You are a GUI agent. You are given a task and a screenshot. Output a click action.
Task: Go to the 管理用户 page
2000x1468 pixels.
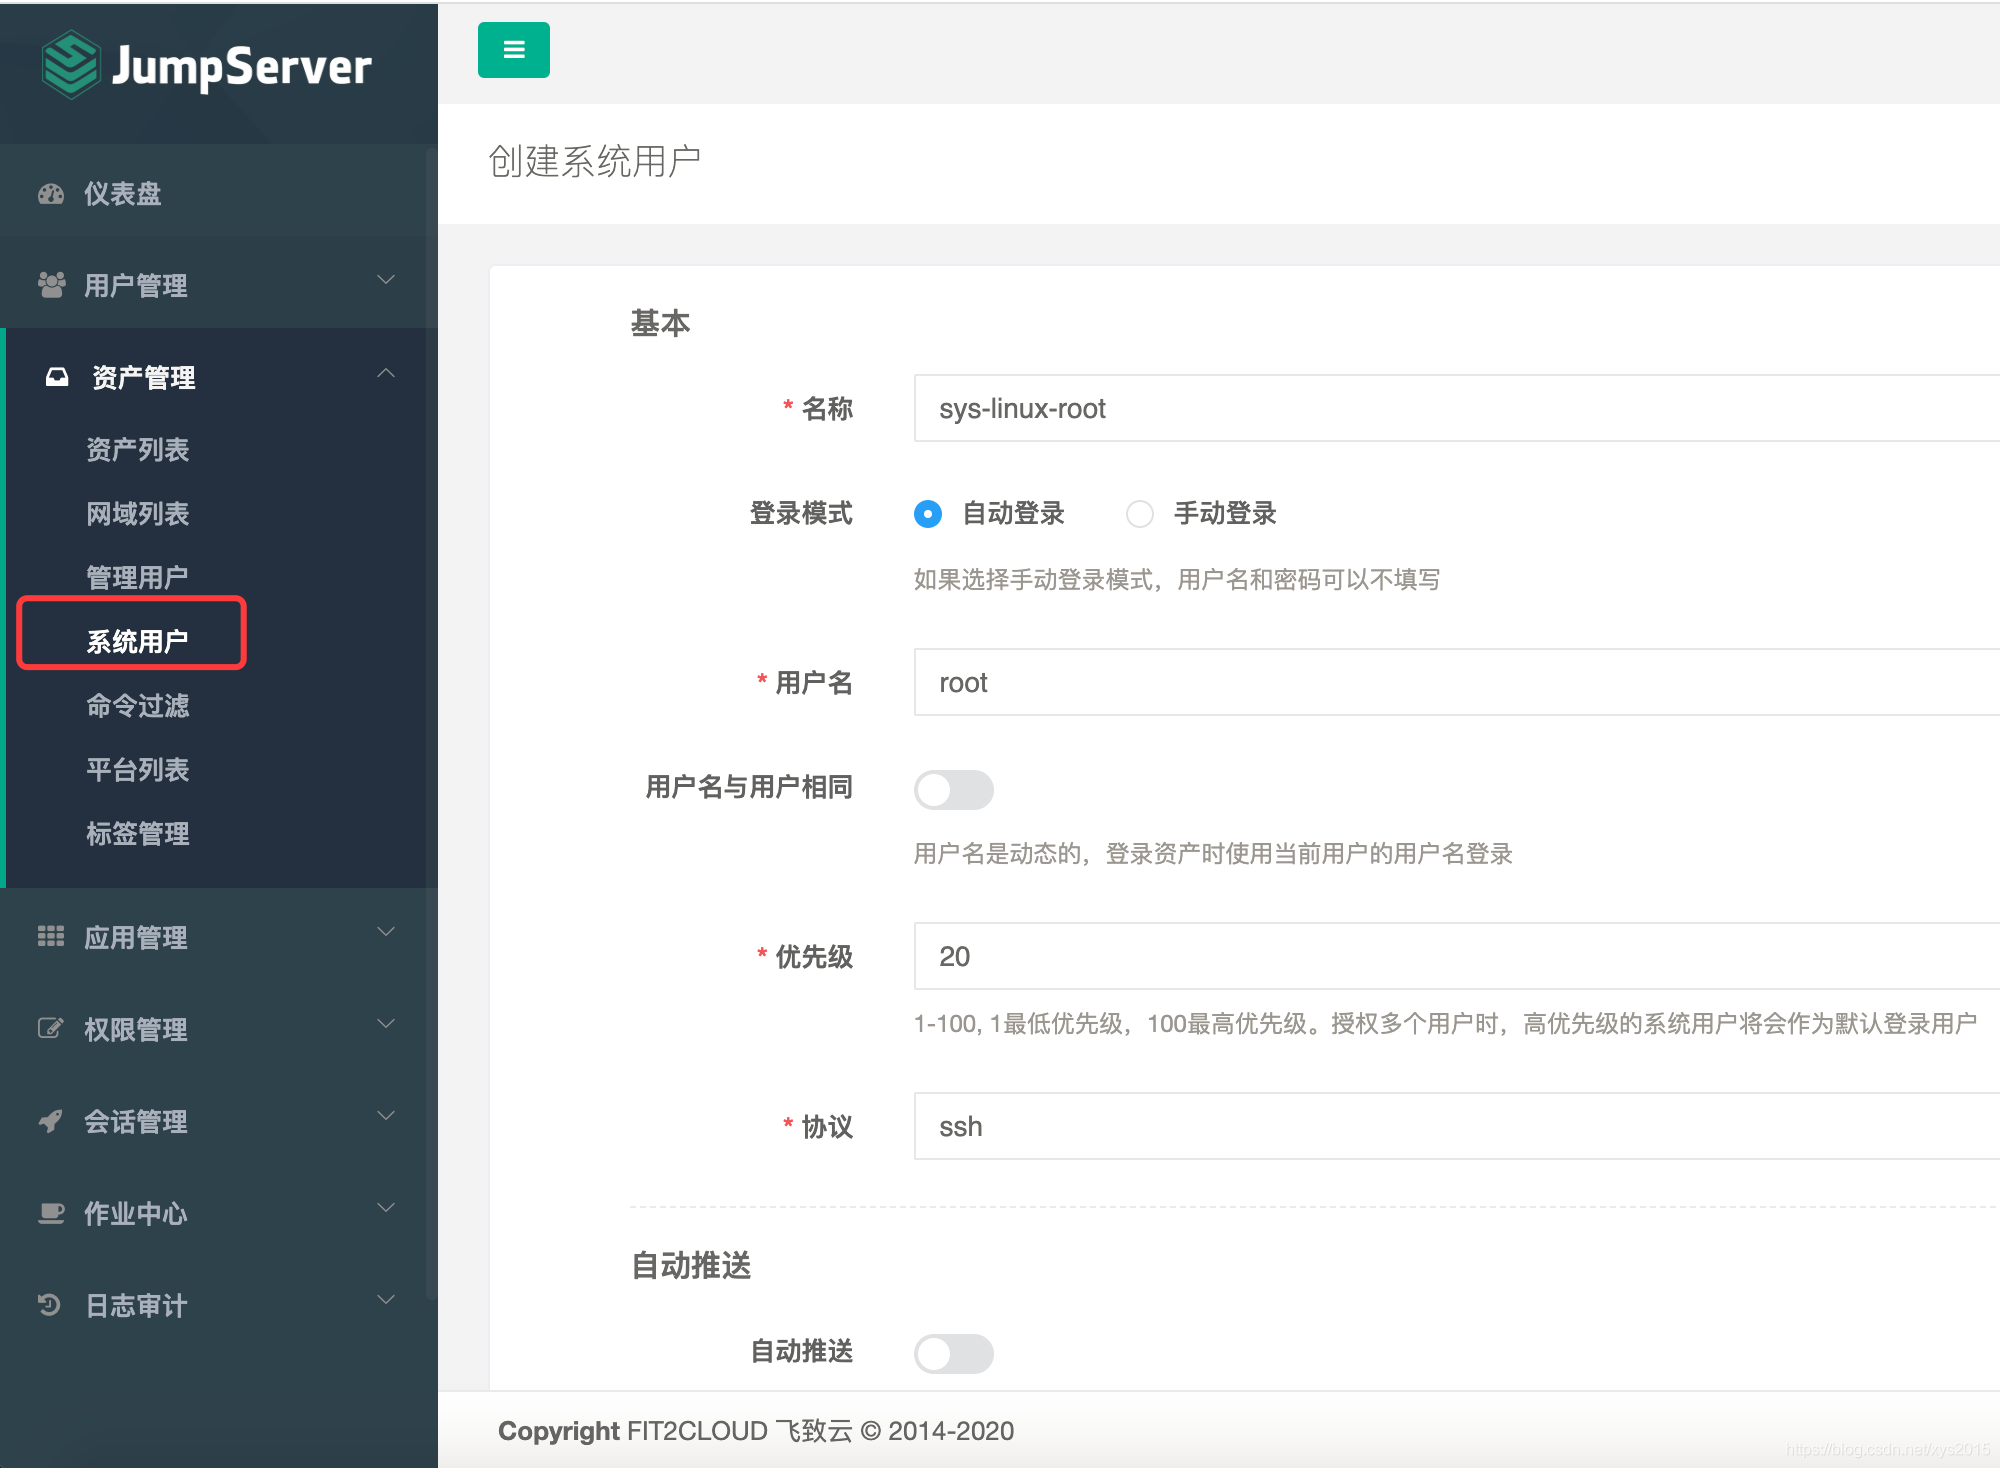(x=137, y=577)
